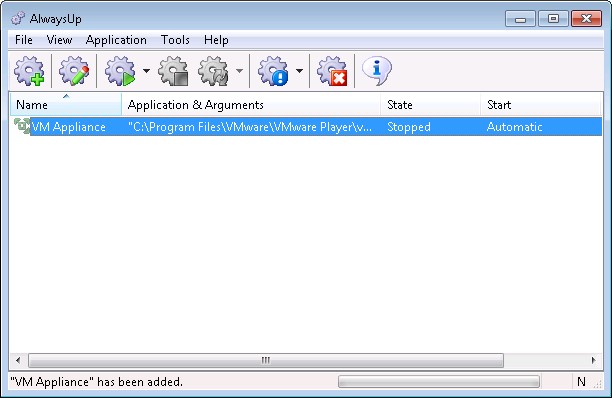Click the Edit Application pencil gear icon
Screen dimensions: 612x398
[x=74, y=71]
